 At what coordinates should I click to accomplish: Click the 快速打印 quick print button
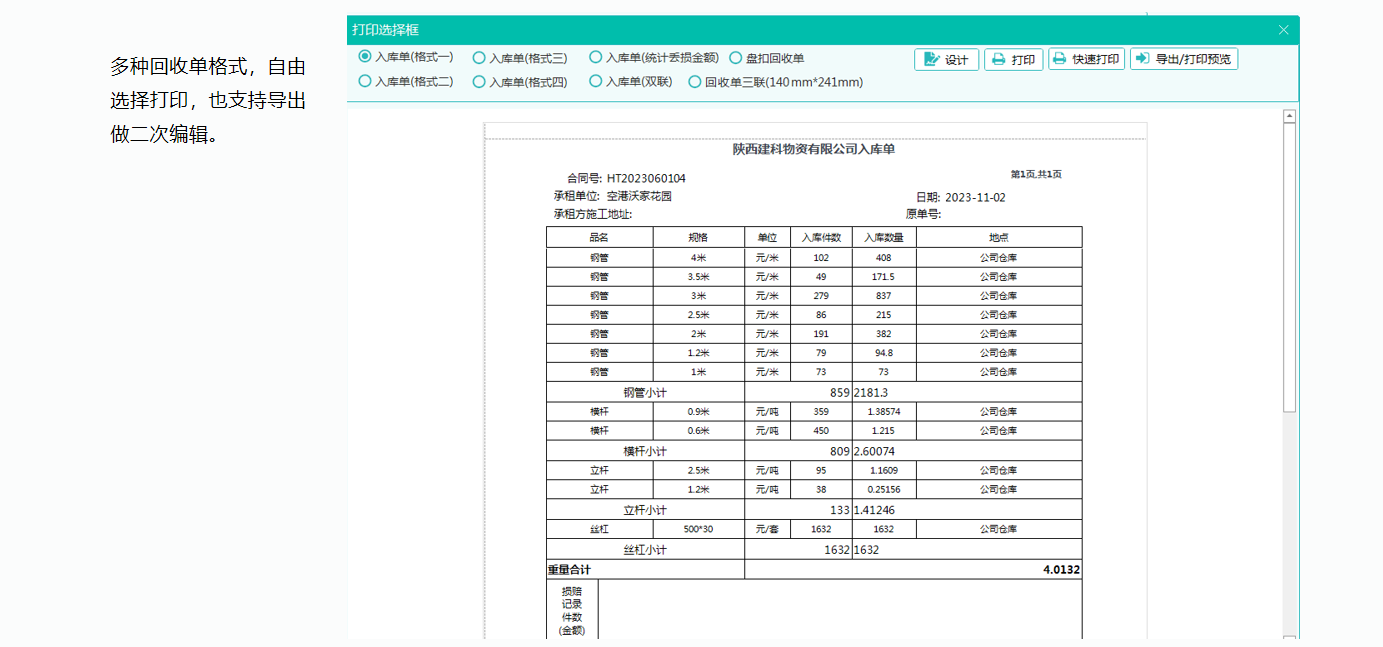[1085, 59]
